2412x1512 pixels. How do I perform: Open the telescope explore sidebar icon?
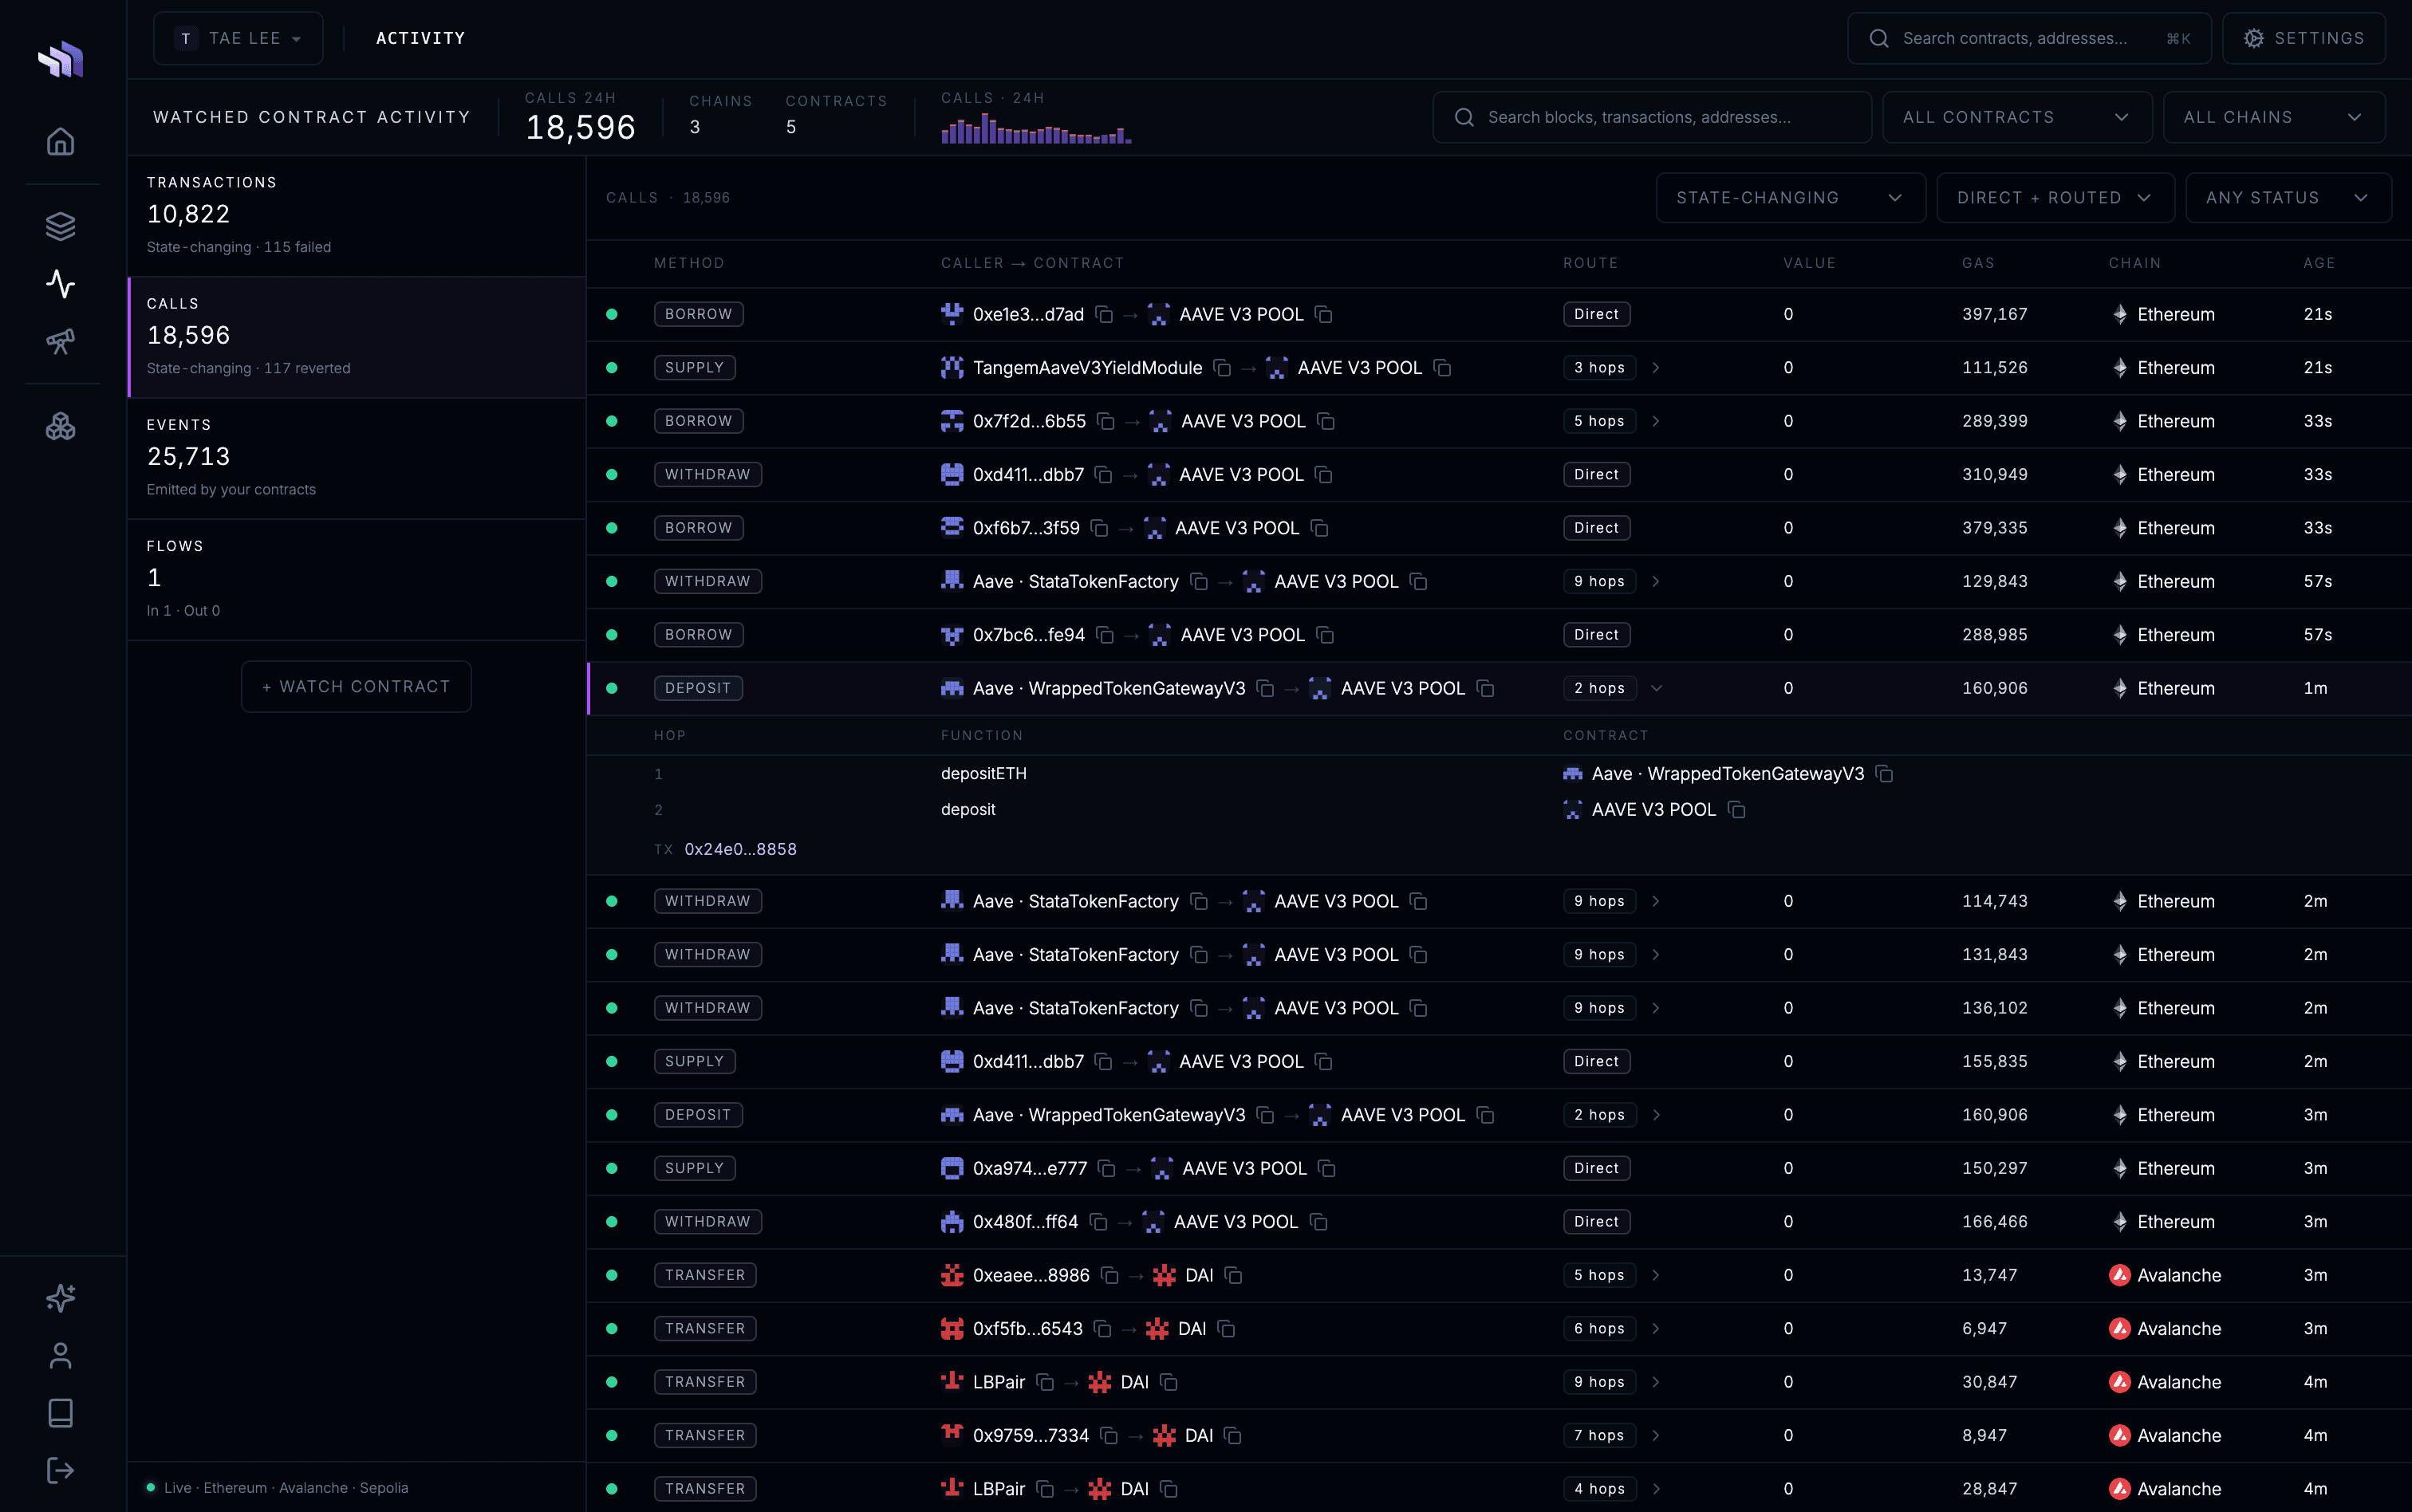(61, 341)
